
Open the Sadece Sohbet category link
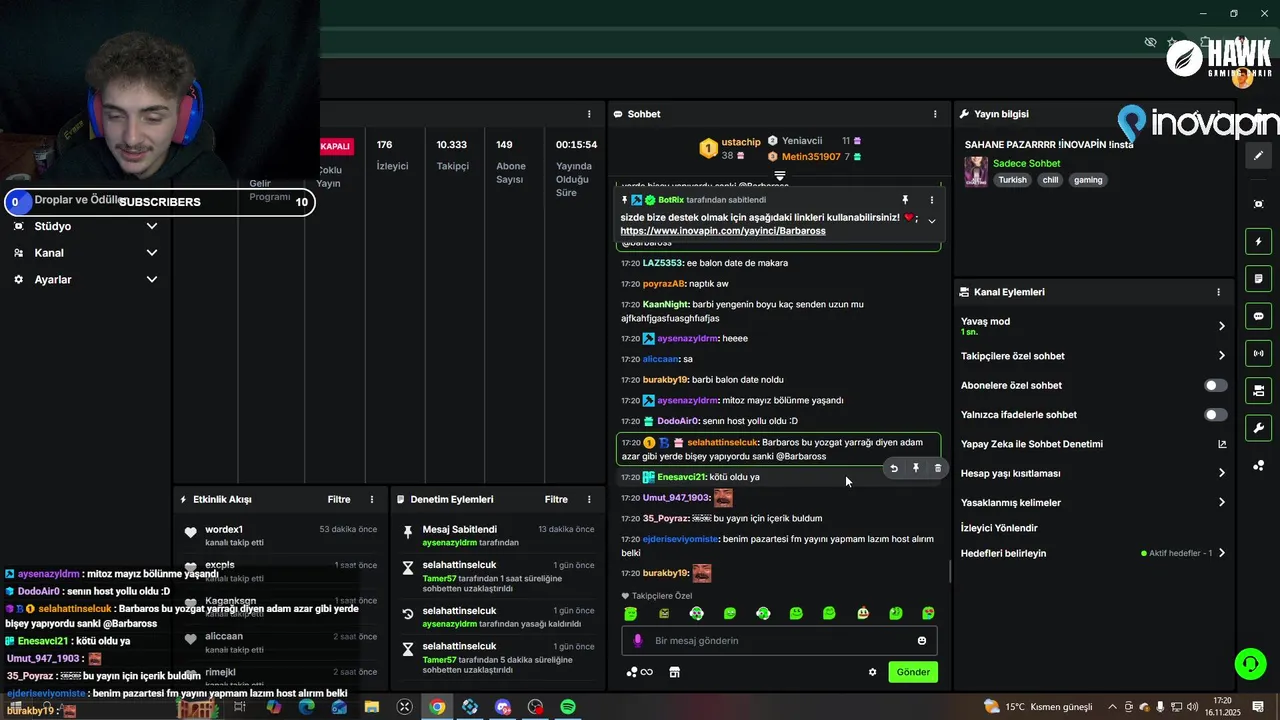(x=1027, y=163)
